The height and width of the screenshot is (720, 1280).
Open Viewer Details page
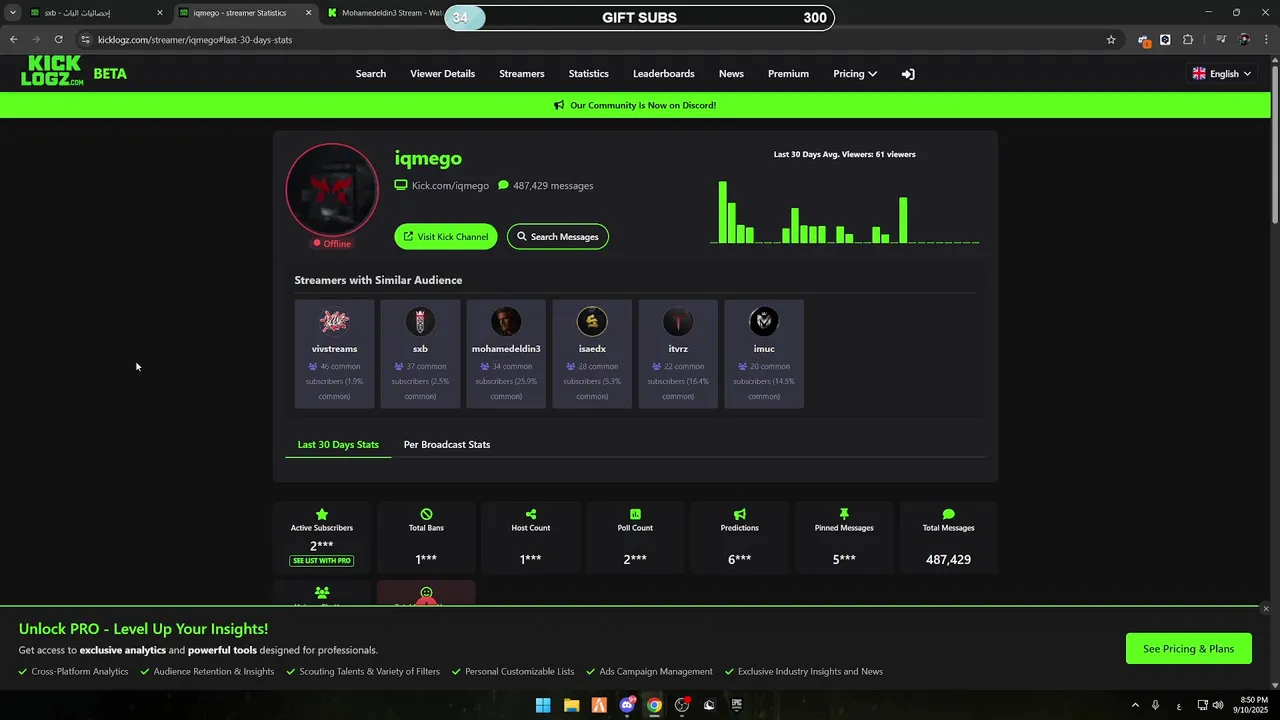coord(442,74)
